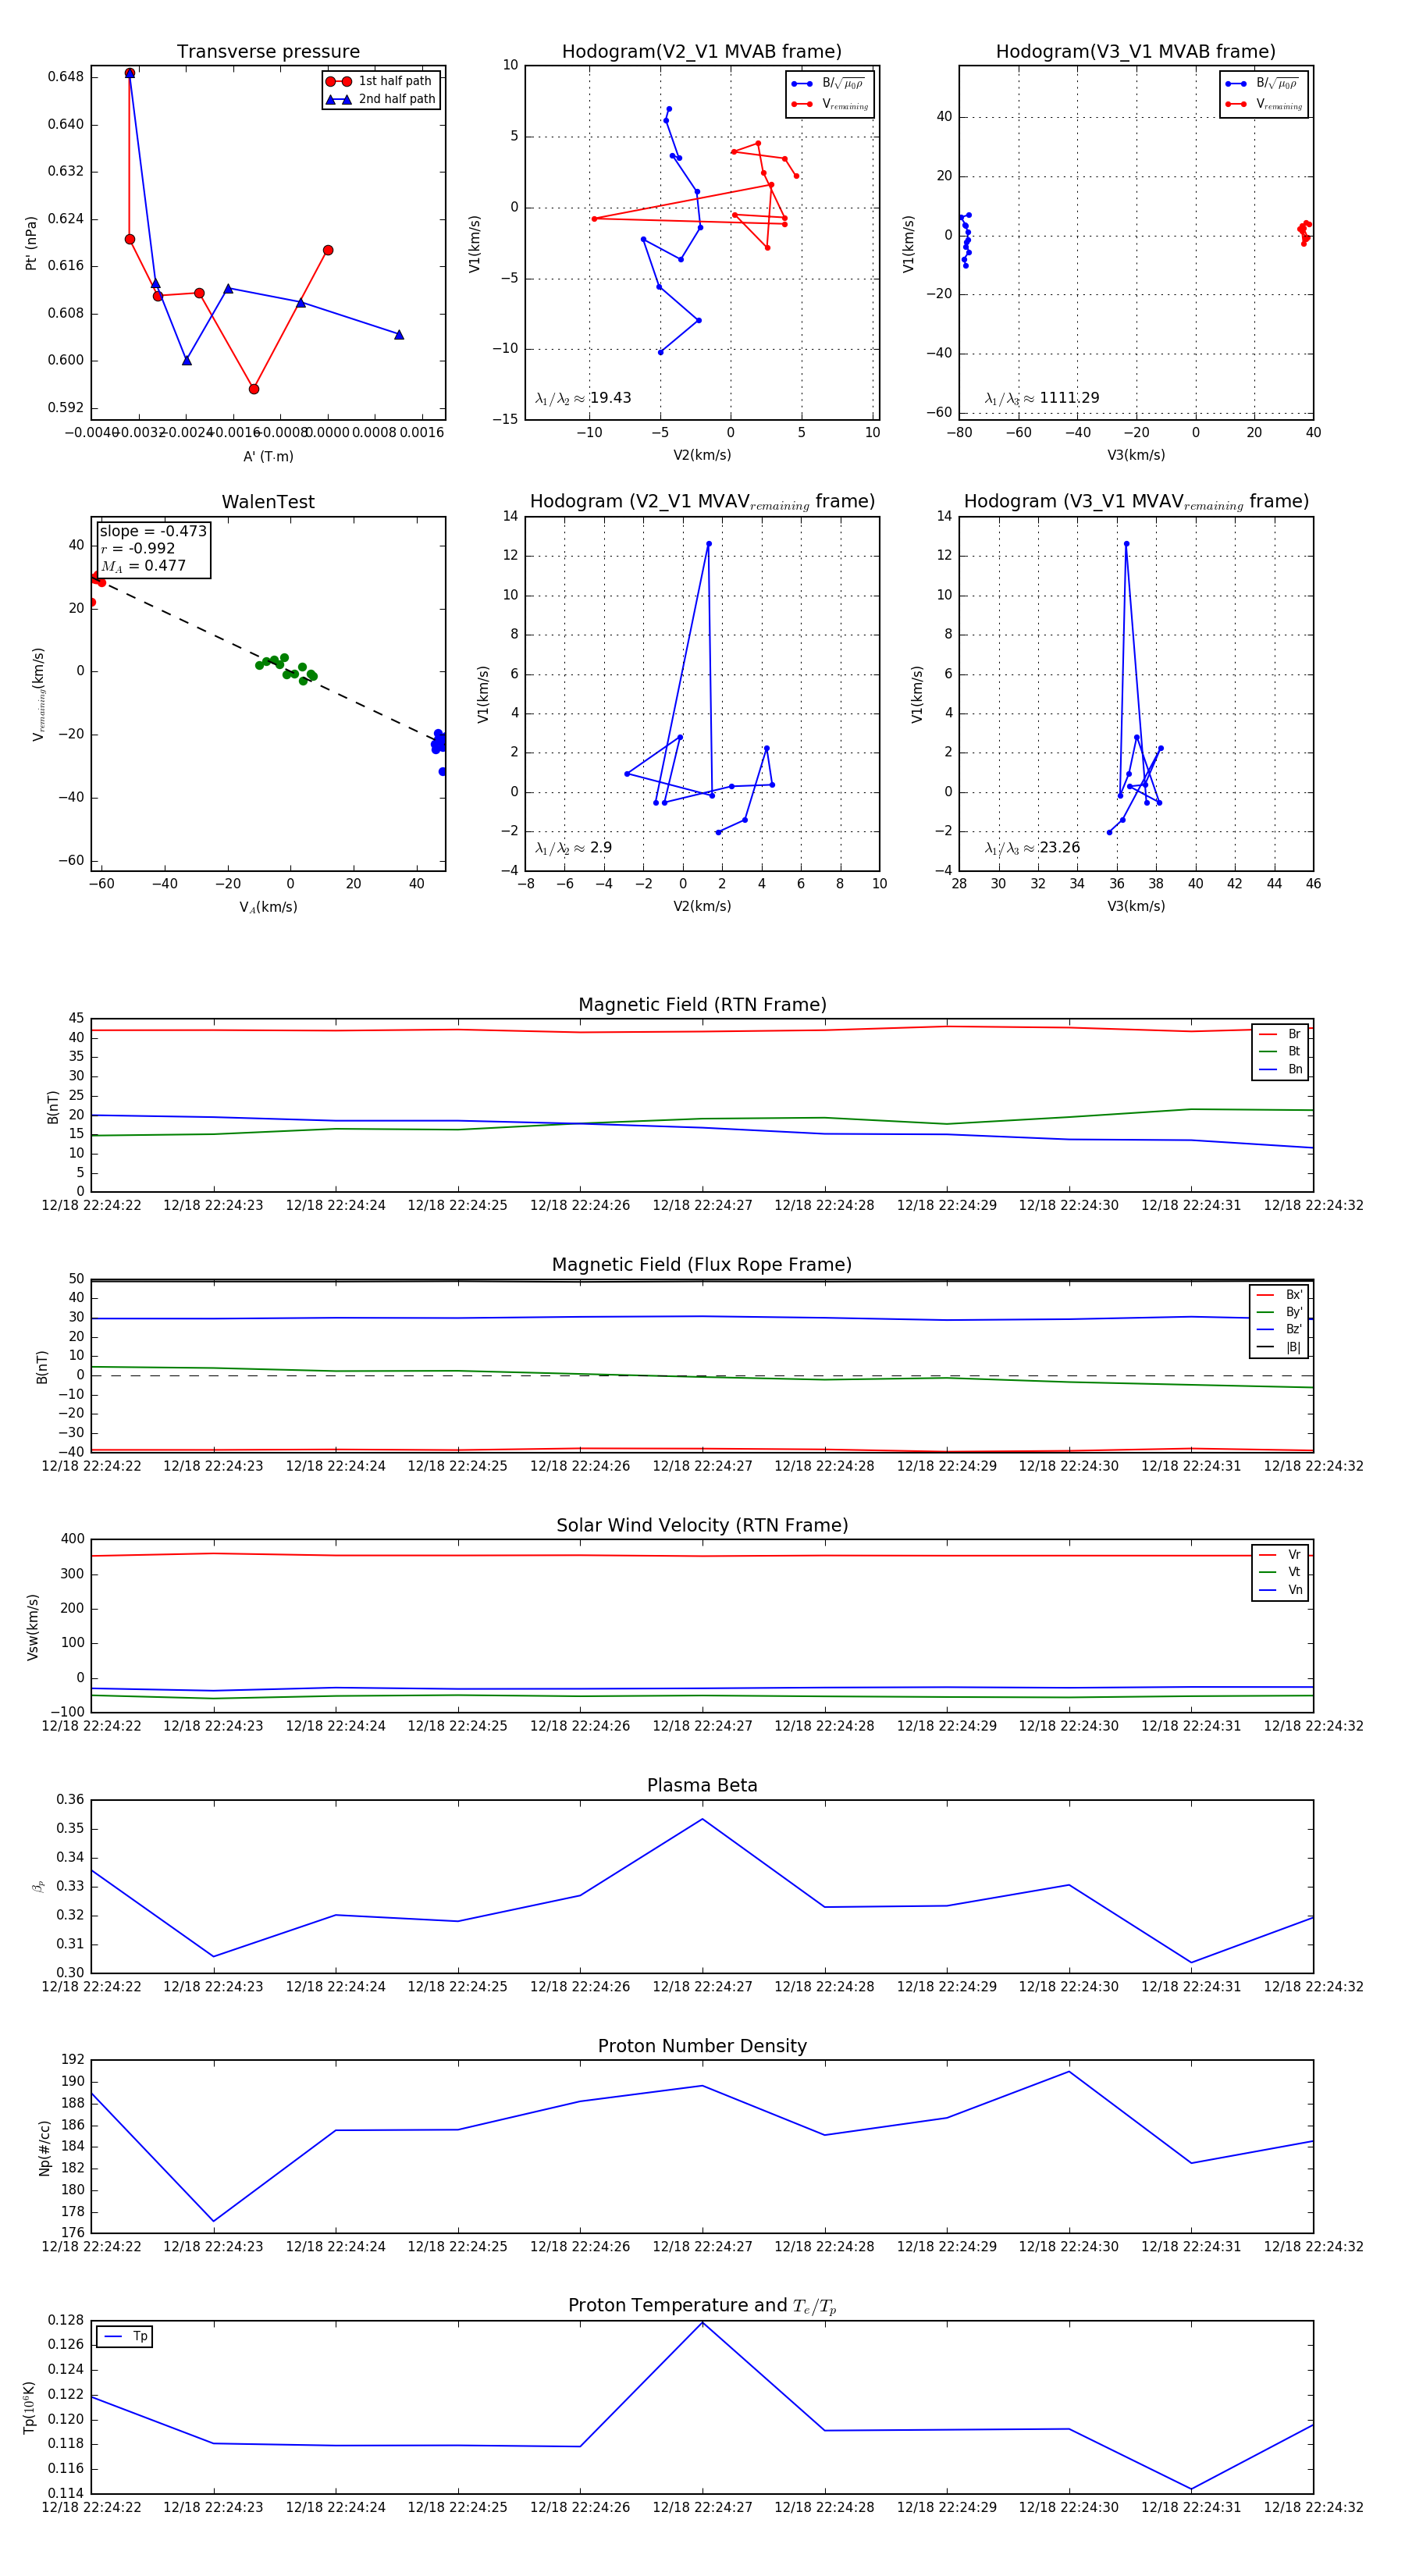Click the WalenTest slope and r statistics box
The width and height of the screenshot is (1405, 2576).
click(x=153, y=548)
